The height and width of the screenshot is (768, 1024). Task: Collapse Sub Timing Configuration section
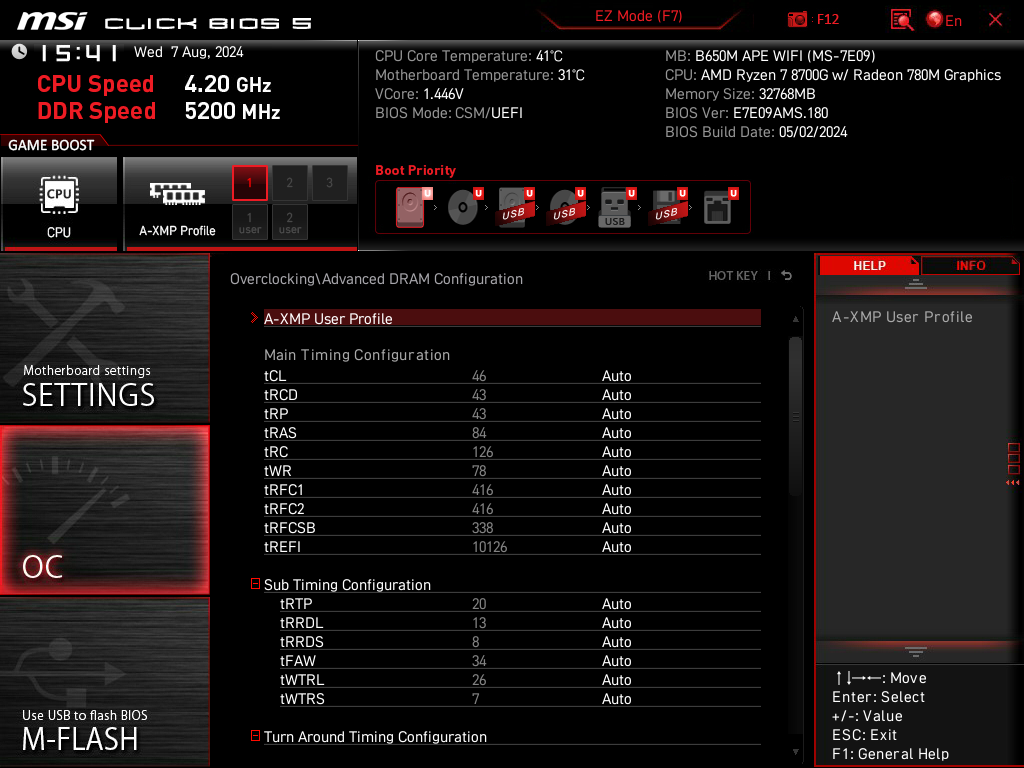pyautogui.click(x=255, y=584)
